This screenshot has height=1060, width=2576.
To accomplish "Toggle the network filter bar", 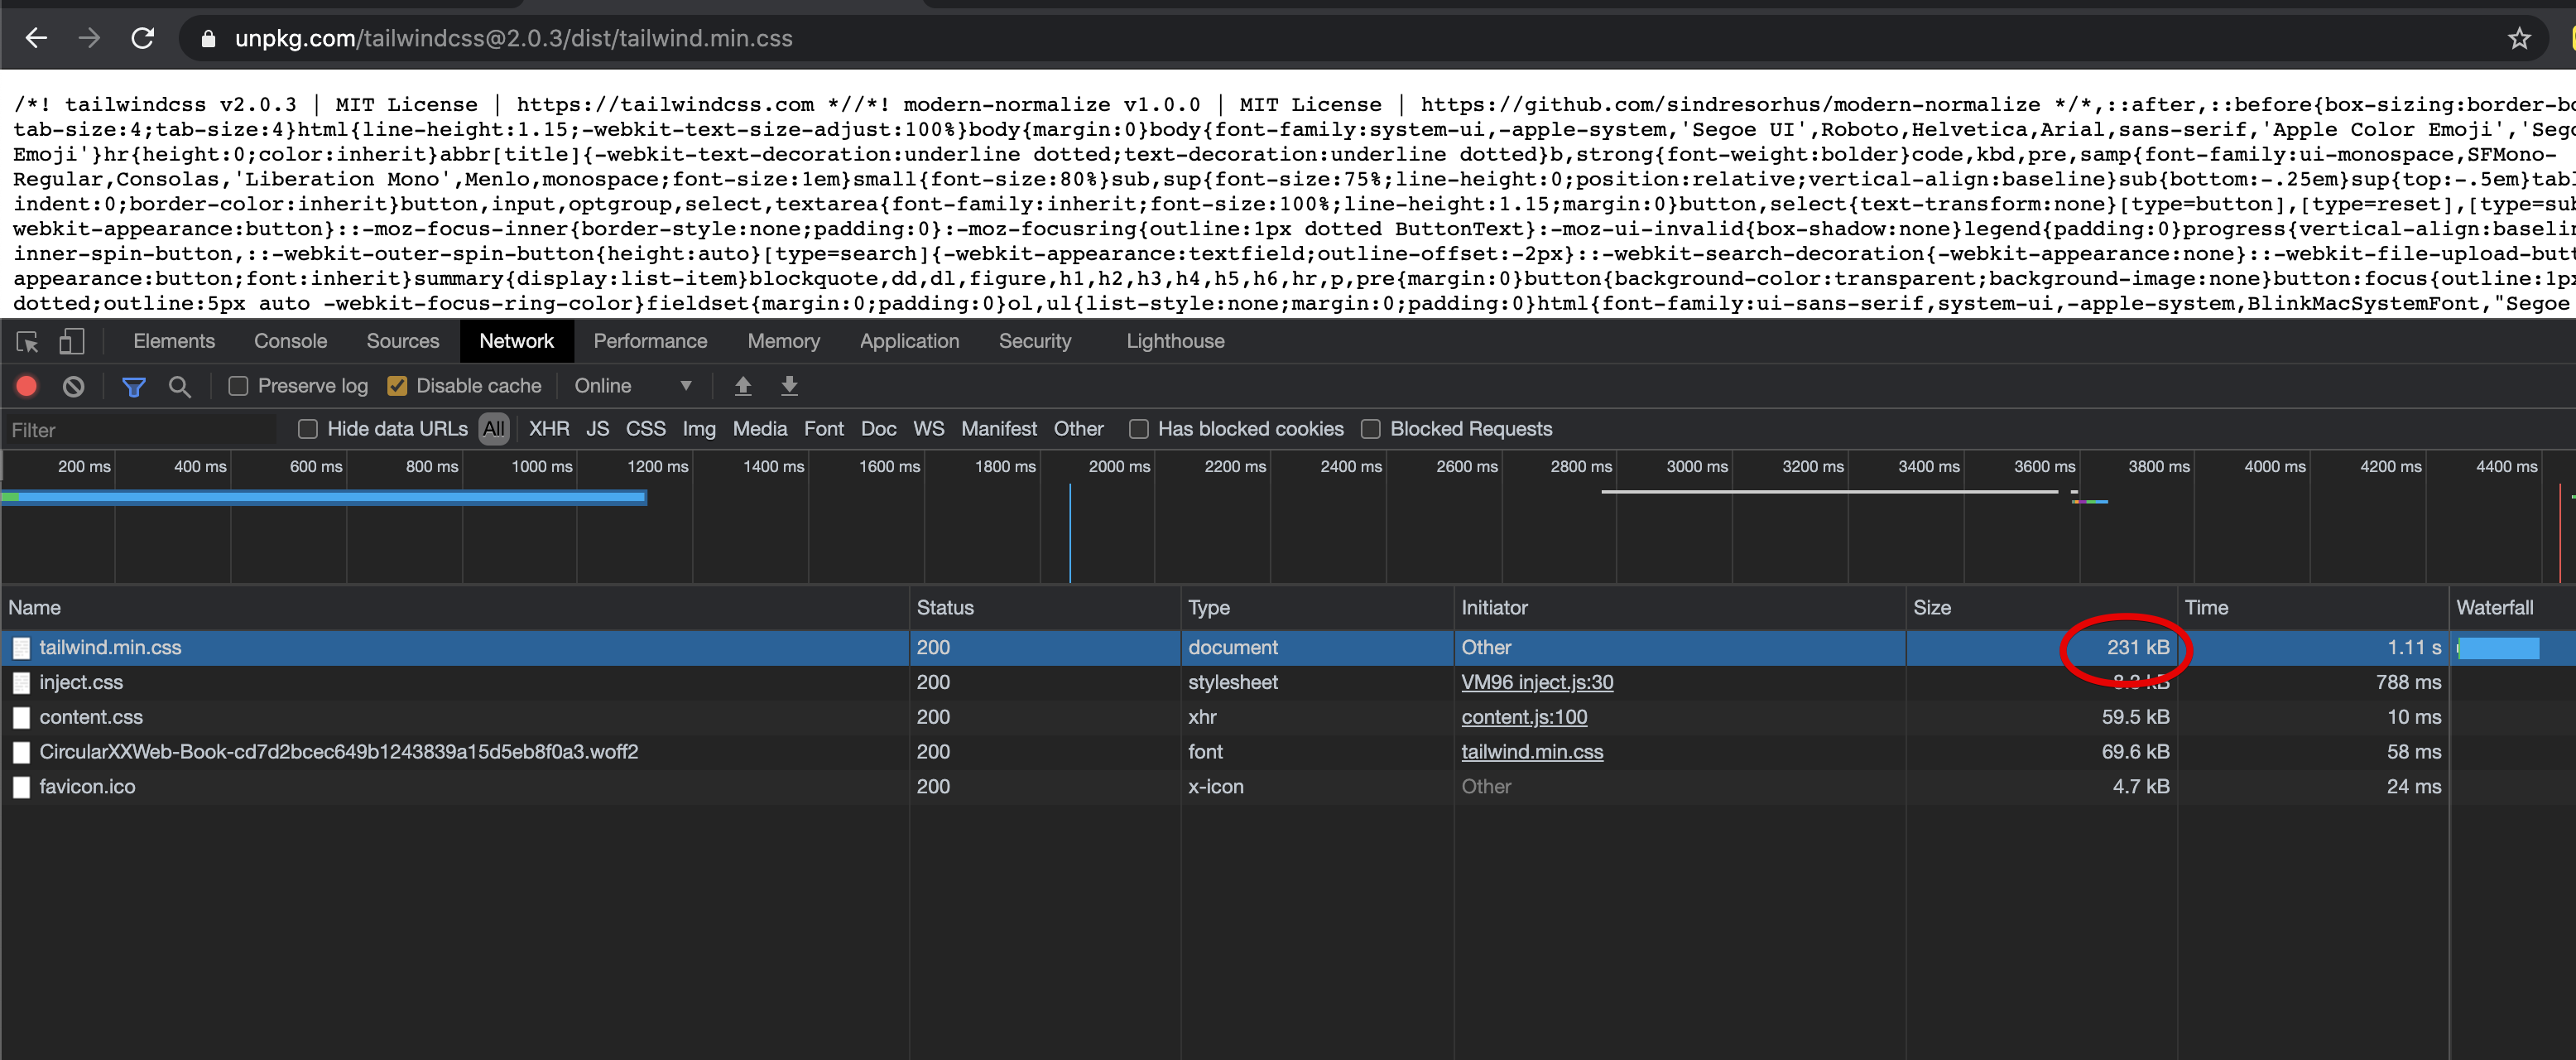I will click(133, 386).
